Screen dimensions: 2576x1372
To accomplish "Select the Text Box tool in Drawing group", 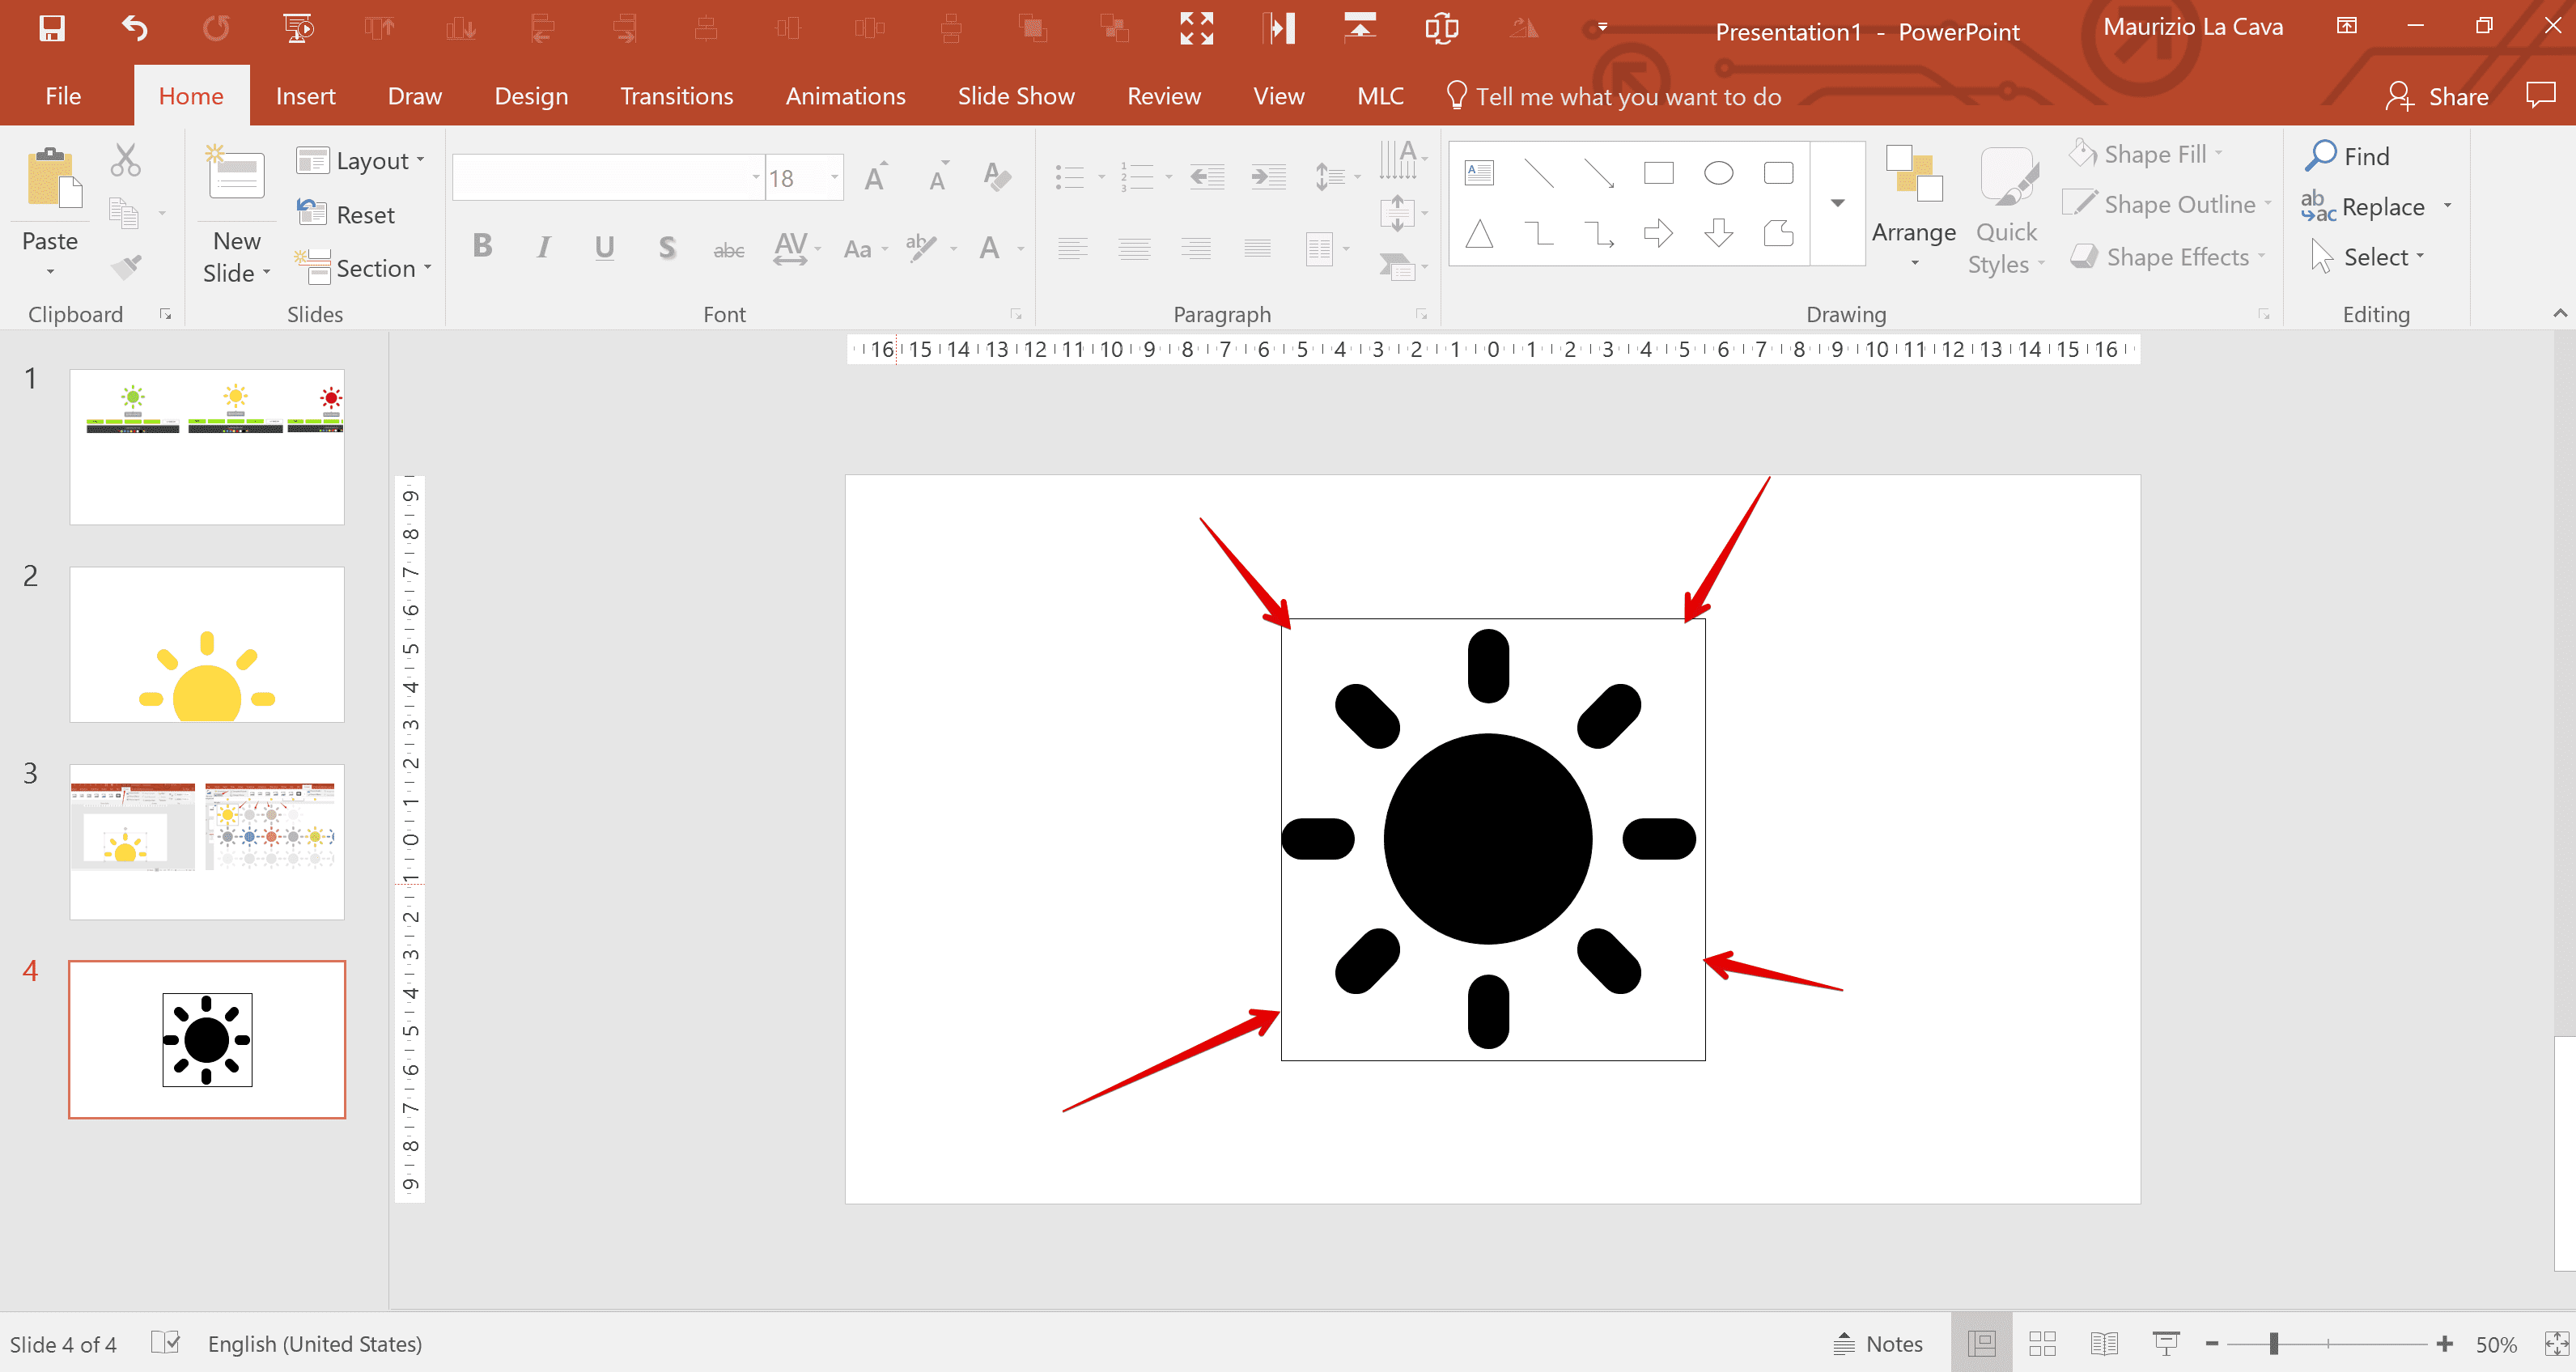I will coord(1479,172).
